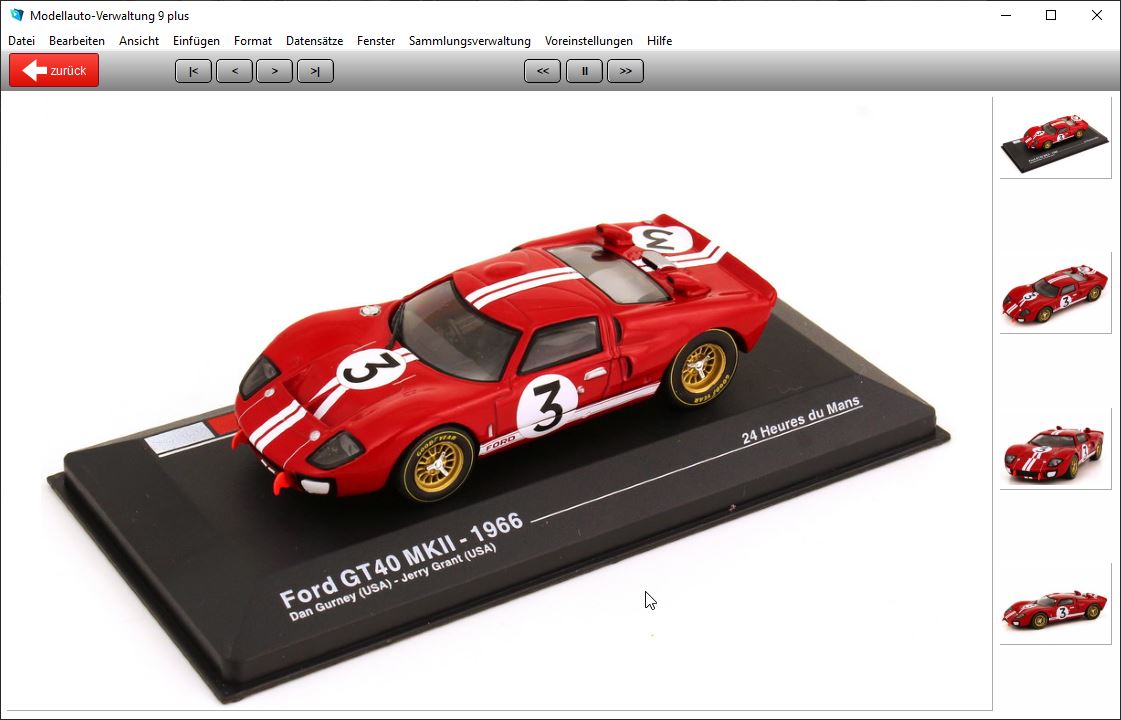Screen dimensions: 1121x720
Task: Click the red zurück back button
Action: click(54, 71)
